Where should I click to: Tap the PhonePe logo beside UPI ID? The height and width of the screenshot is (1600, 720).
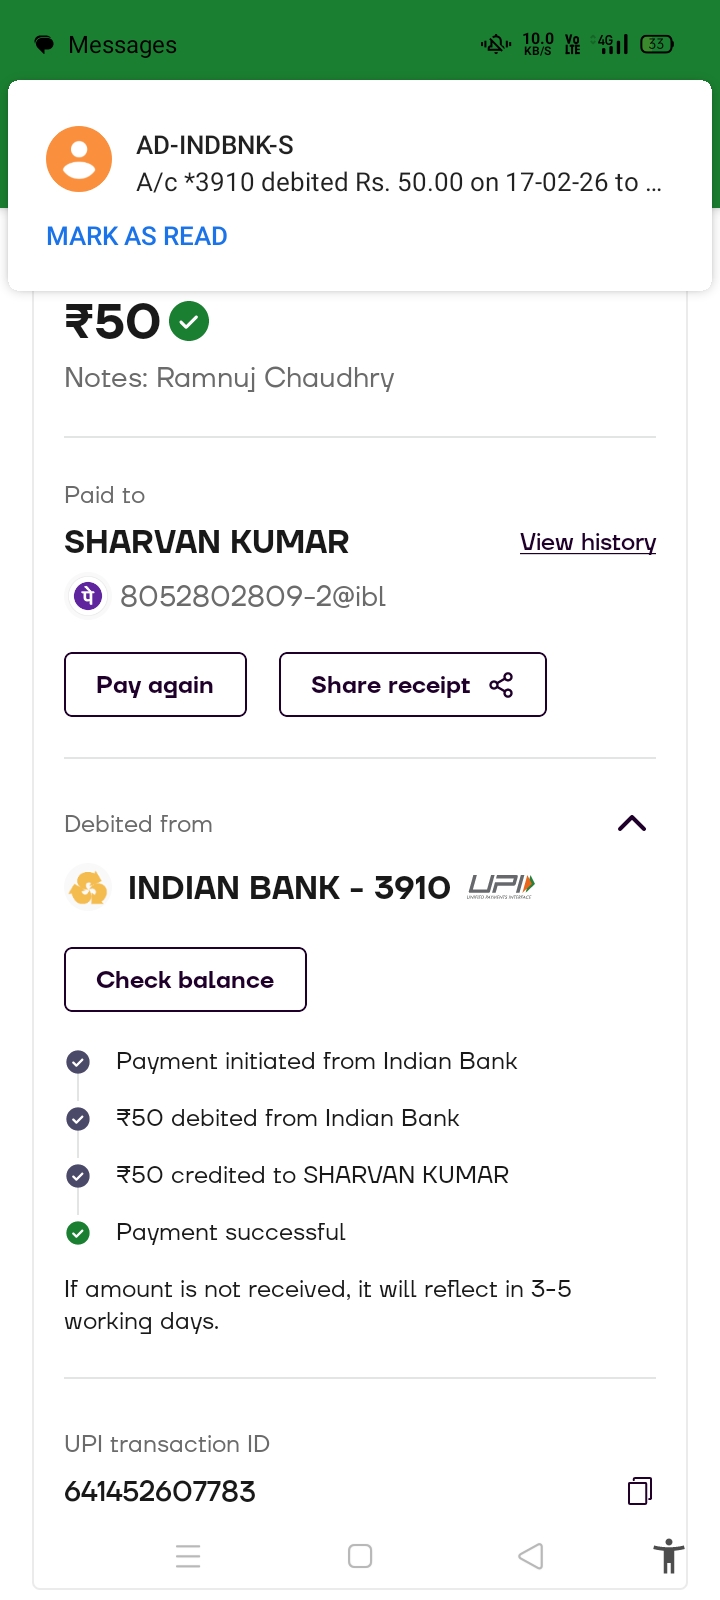pyautogui.click(x=88, y=597)
